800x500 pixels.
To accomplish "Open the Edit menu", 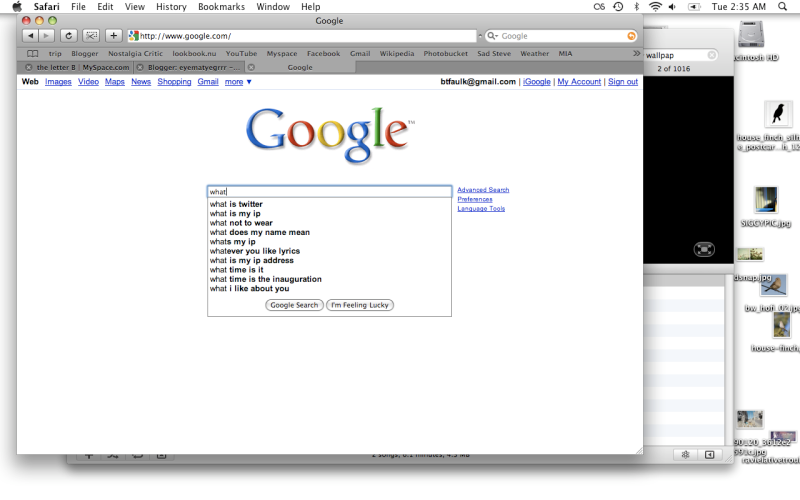I will [x=105, y=7].
